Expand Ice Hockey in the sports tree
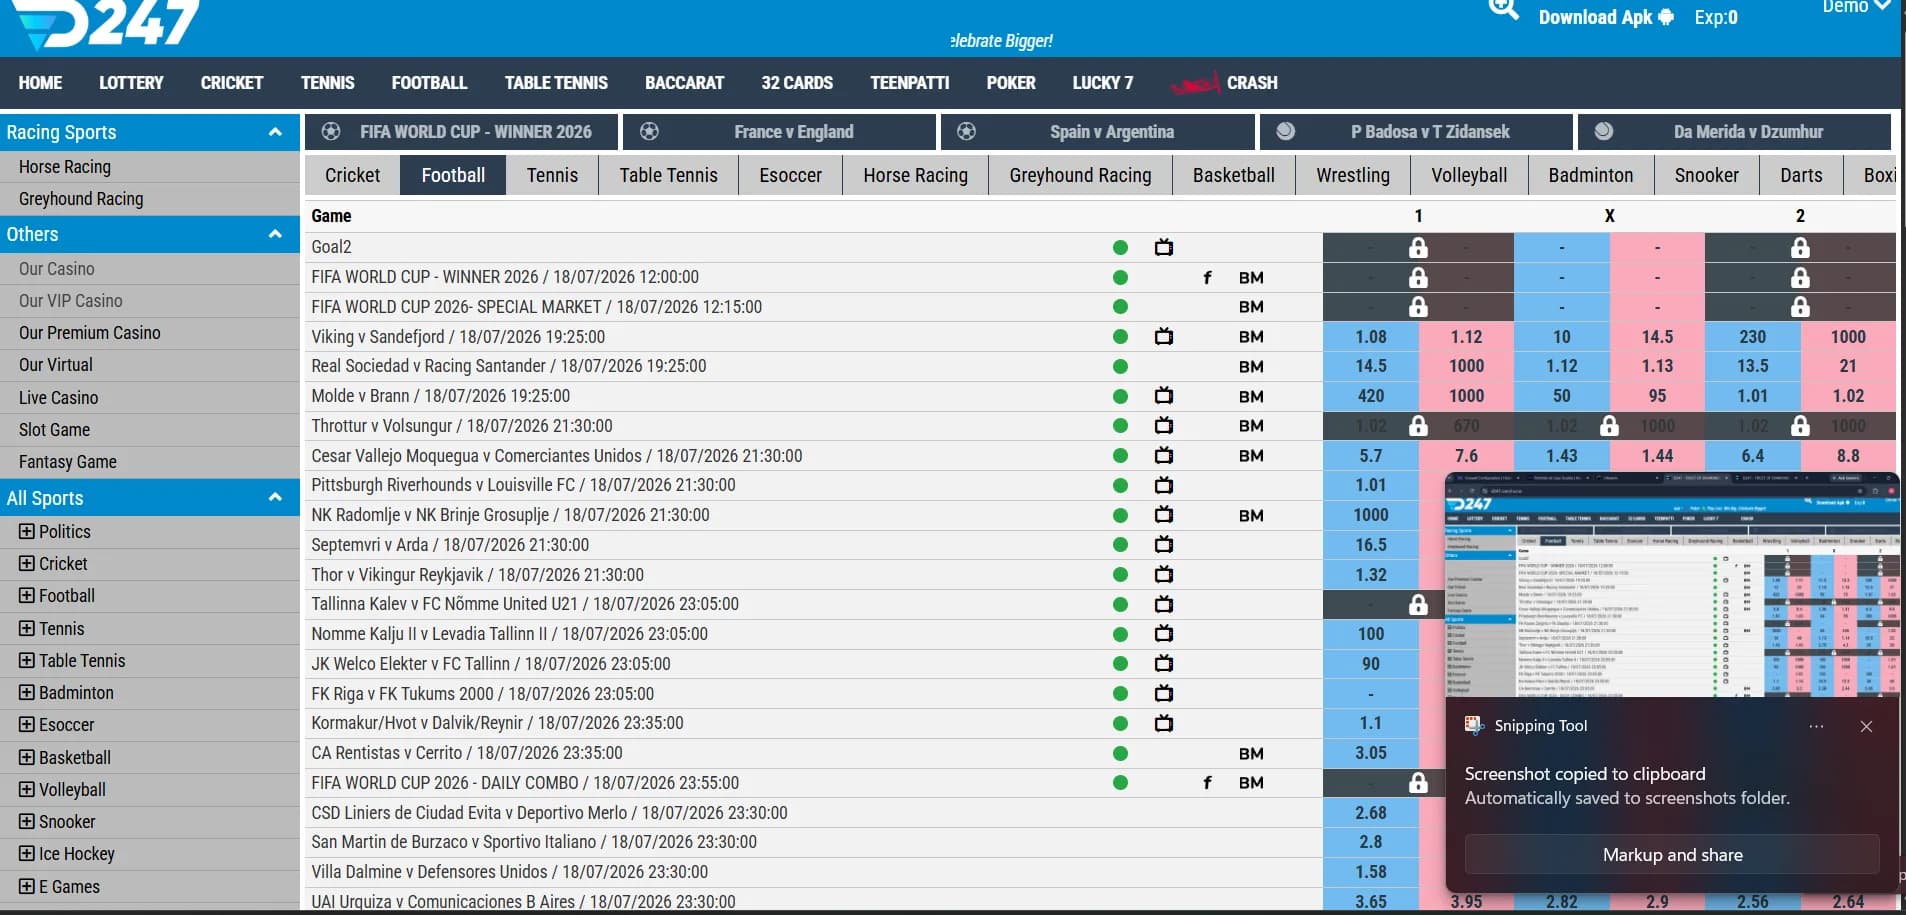 27,854
